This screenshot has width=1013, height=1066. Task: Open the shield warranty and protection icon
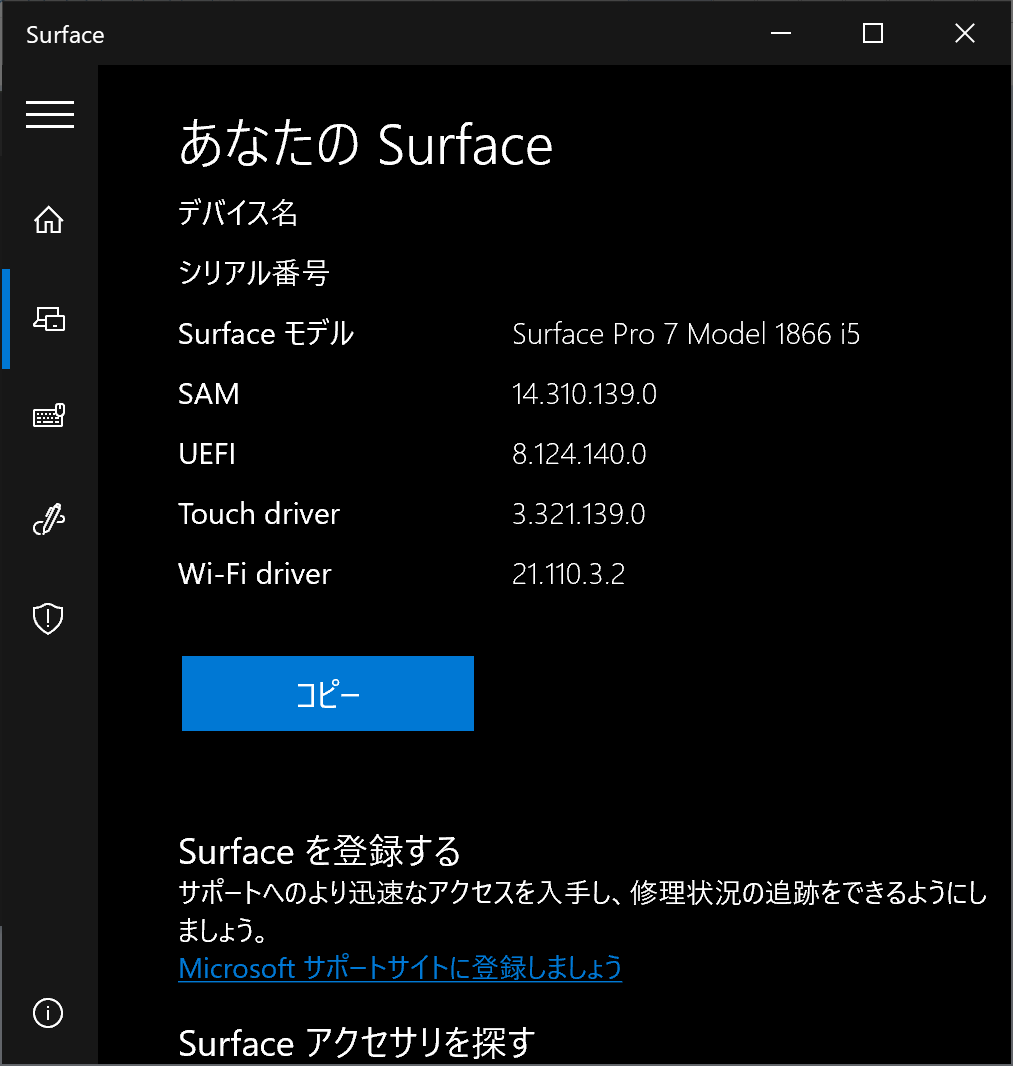[48, 619]
